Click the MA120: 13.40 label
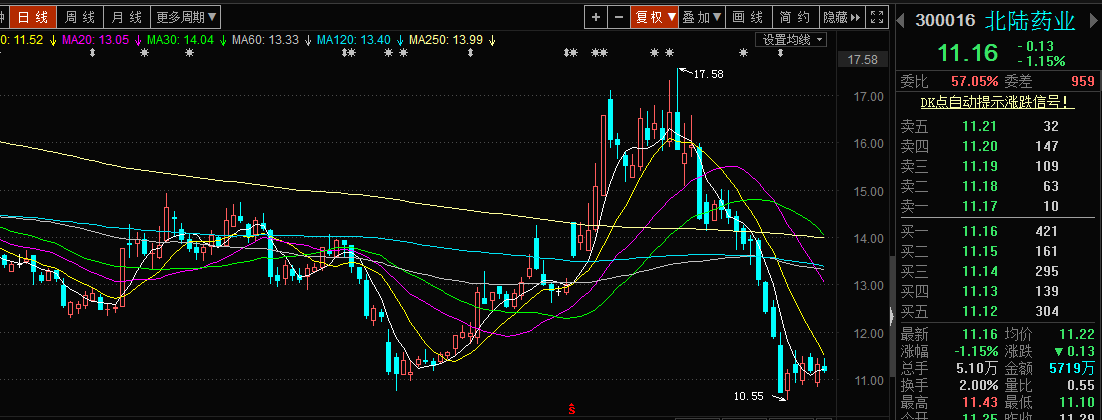This screenshot has height=420, width=1102. coord(354,40)
